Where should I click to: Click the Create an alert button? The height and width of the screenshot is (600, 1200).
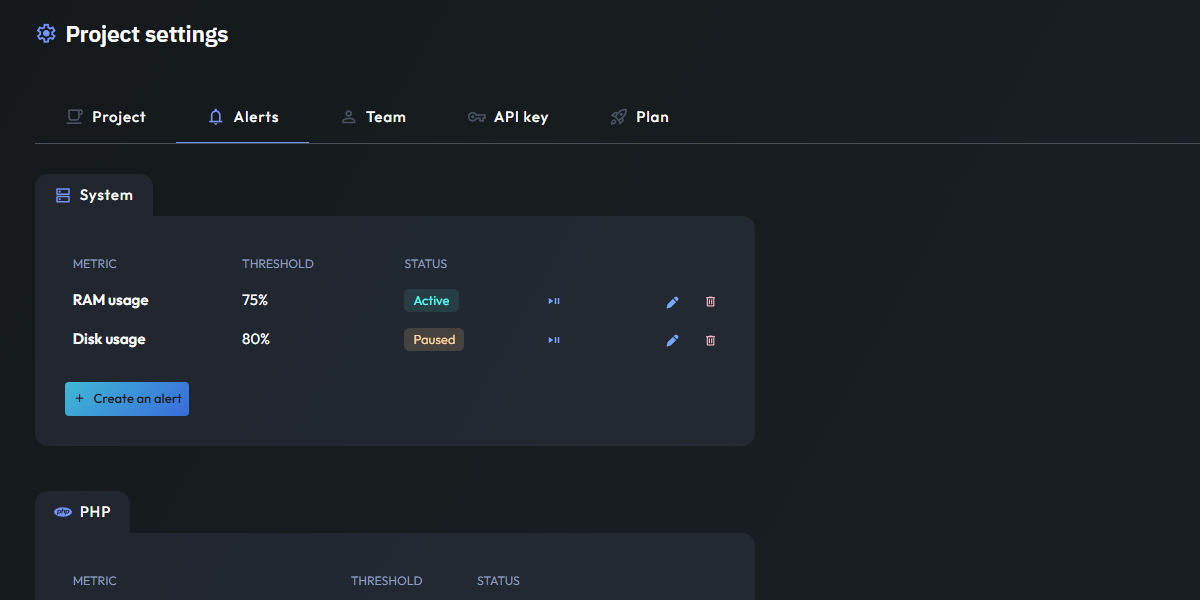127,398
